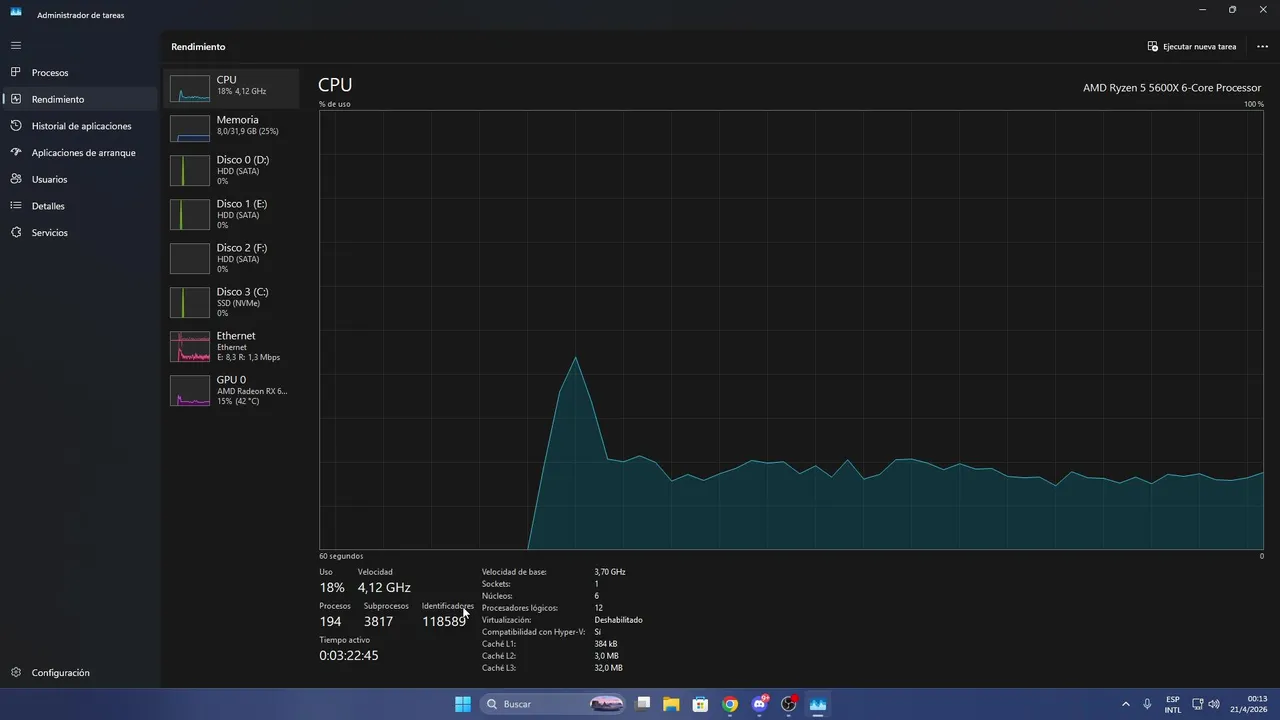Select GPU 0 performance item
1280x720 pixels.
231,390
